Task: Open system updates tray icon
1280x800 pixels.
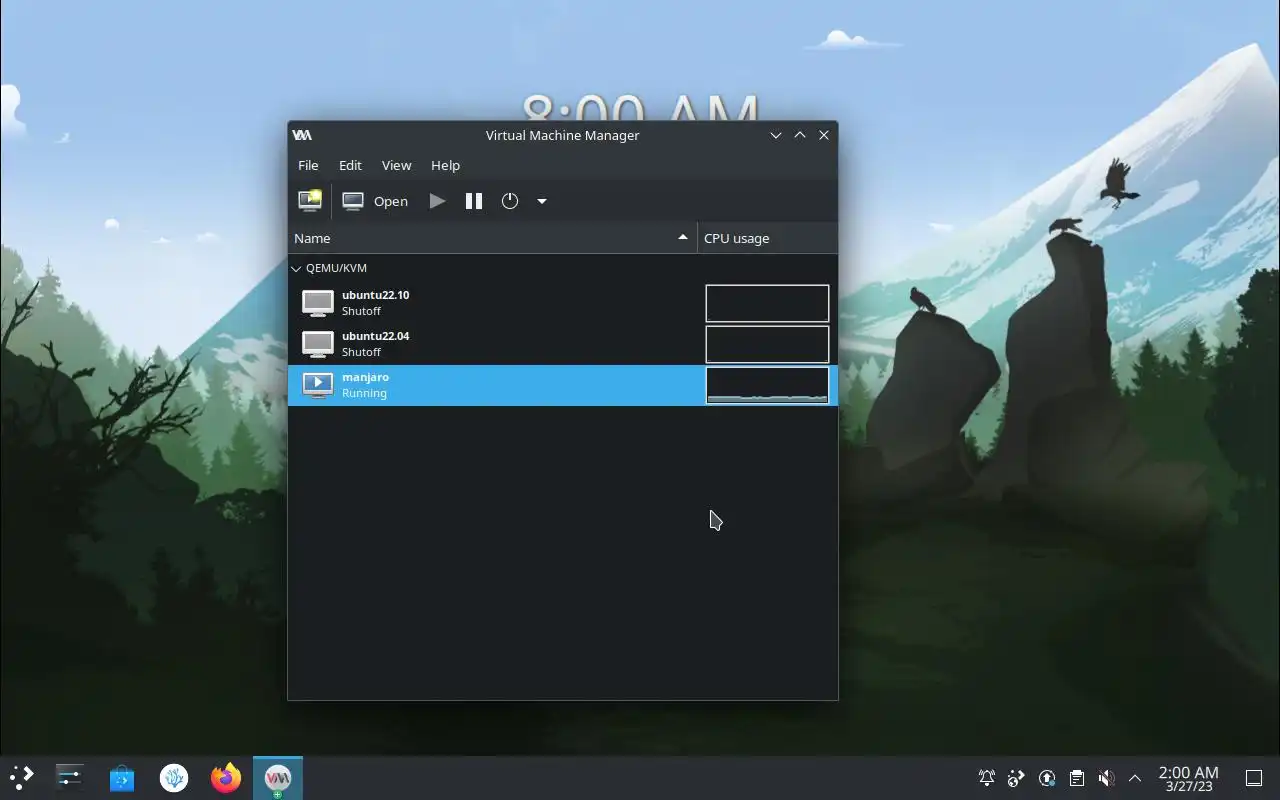Action: click(x=1047, y=777)
